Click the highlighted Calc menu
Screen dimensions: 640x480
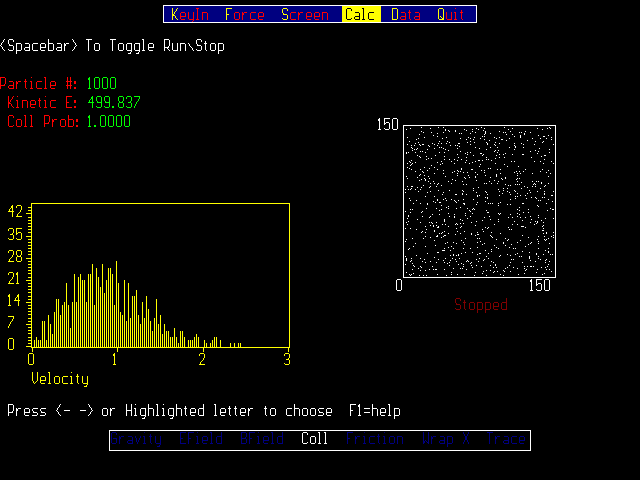360,15
